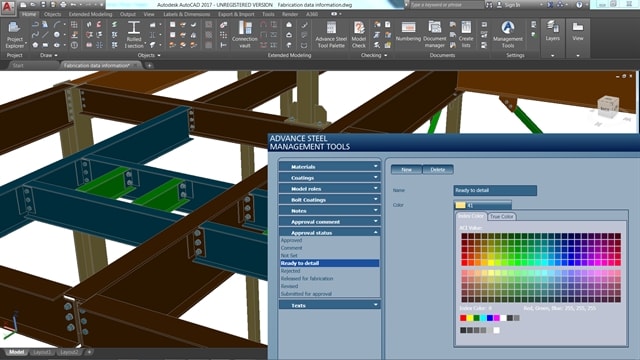
Task: Expand the Objects panel dropdown
Action: coord(159,55)
